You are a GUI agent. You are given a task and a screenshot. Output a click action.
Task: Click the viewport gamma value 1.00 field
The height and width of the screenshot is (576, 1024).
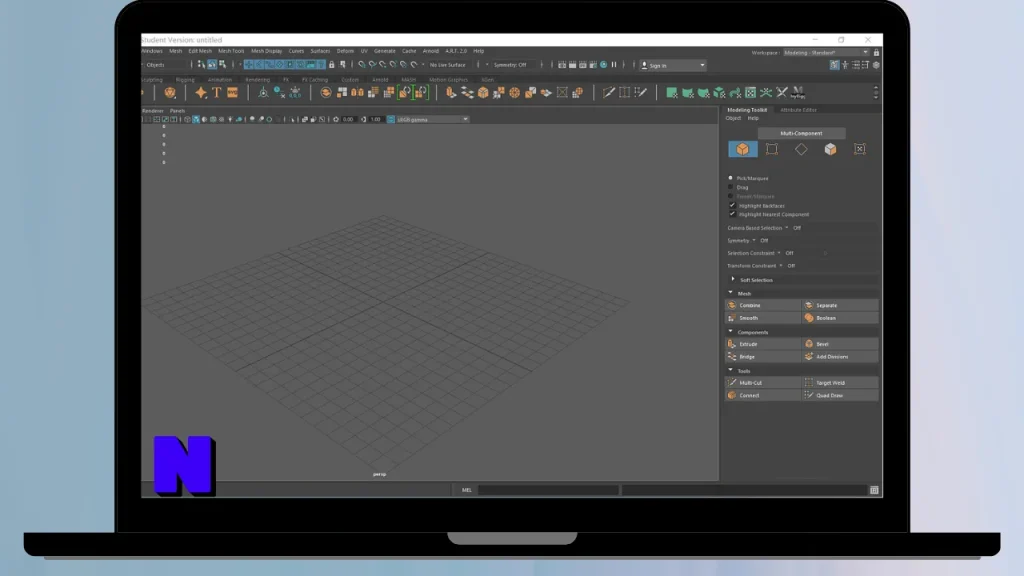(x=376, y=120)
